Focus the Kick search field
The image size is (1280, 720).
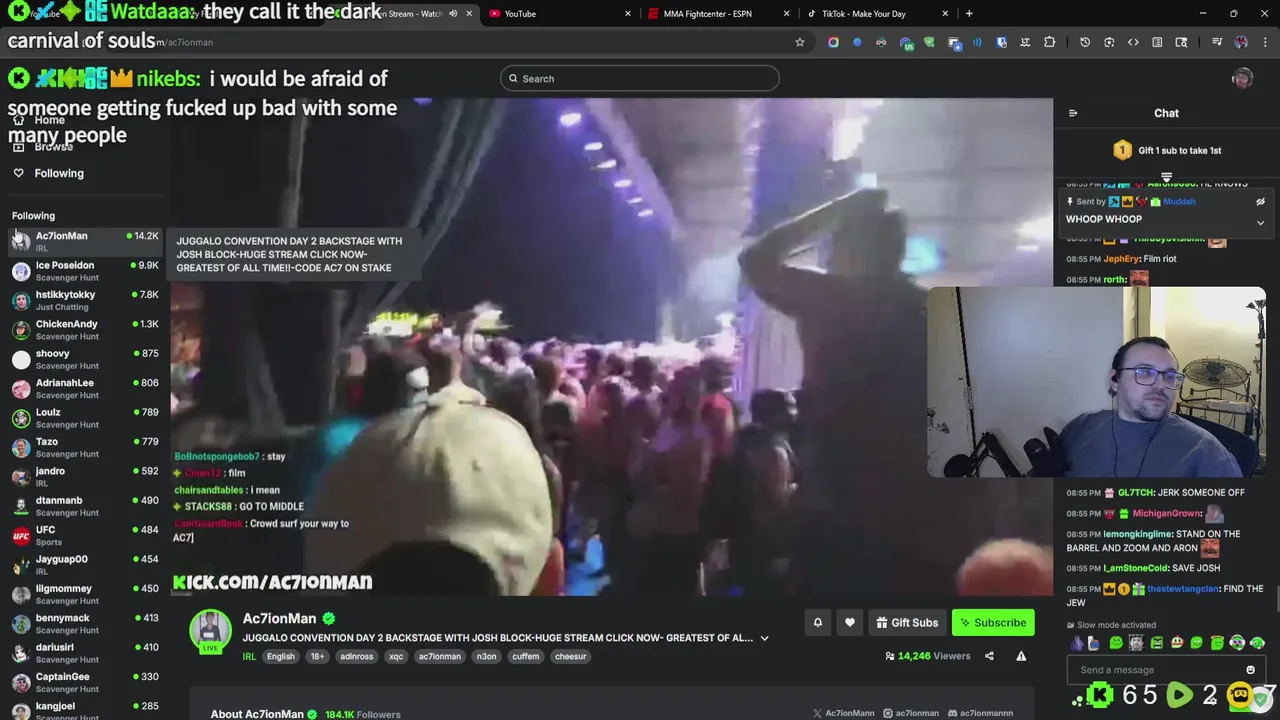tap(640, 79)
